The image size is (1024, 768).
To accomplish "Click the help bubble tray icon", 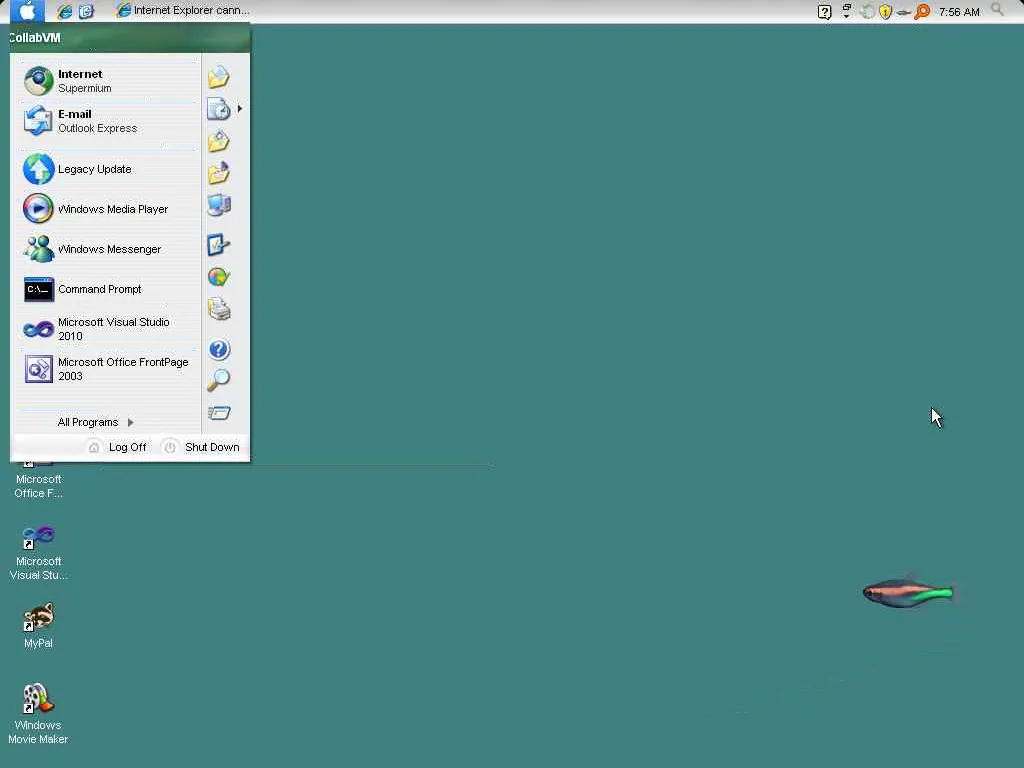I will pos(824,11).
